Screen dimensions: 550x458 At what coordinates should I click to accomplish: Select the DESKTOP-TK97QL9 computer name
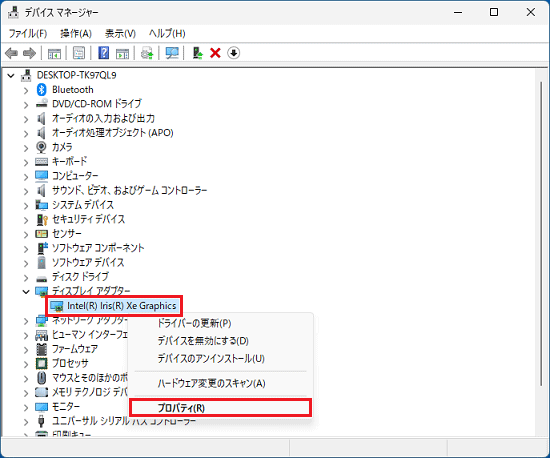click(x=76, y=75)
